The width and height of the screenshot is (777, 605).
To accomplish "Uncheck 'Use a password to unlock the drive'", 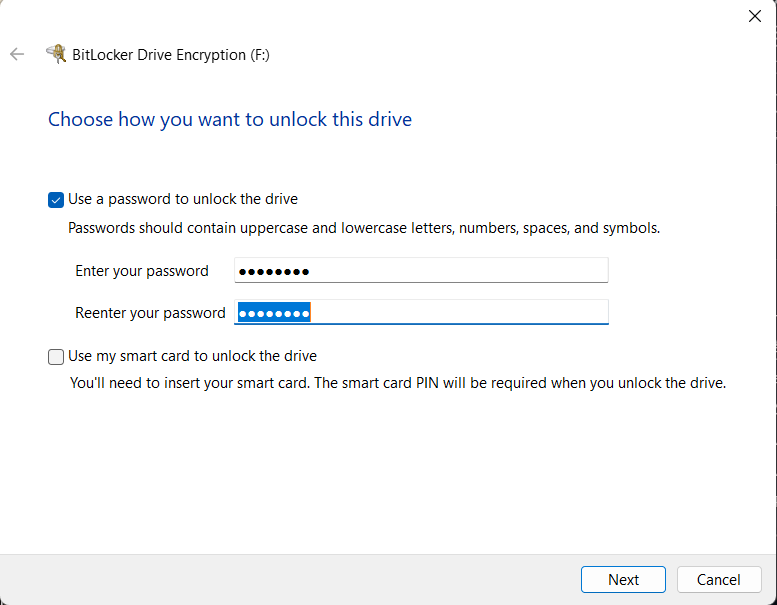I will coord(56,200).
